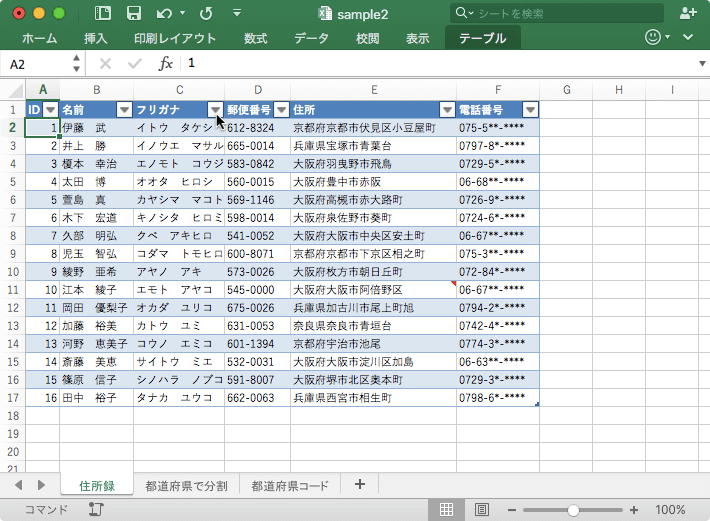Click postal code 583-0842

257,164
